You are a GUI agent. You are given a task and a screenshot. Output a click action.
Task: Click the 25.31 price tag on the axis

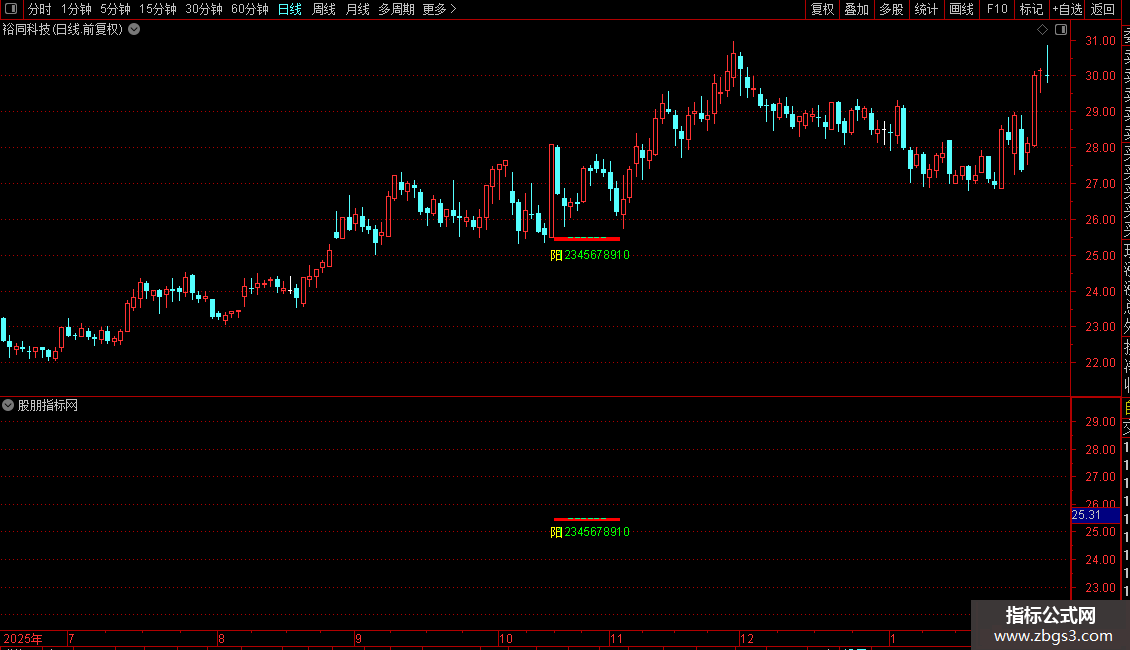click(x=1095, y=515)
